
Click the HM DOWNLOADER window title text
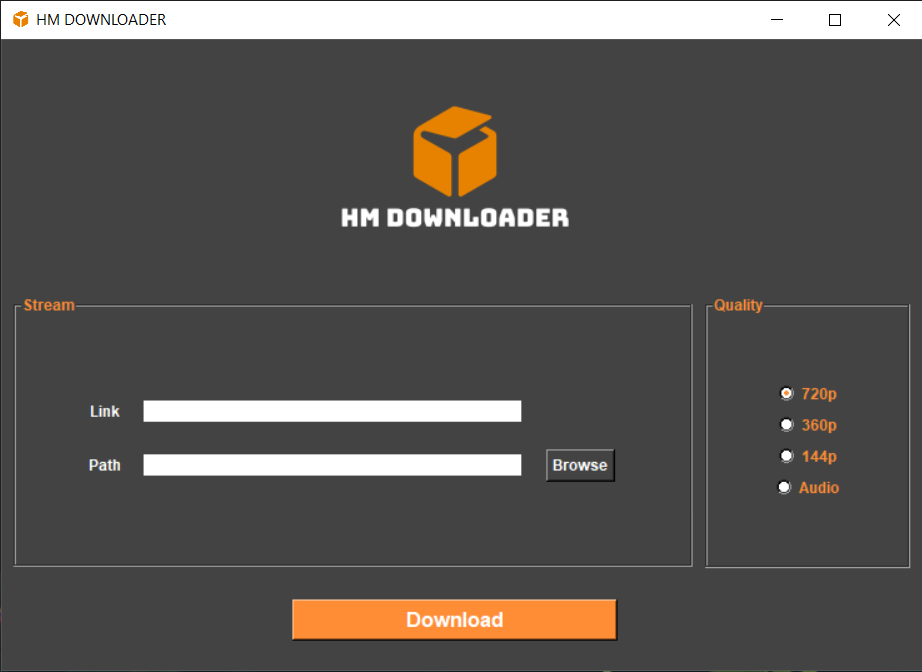(101, 19)
